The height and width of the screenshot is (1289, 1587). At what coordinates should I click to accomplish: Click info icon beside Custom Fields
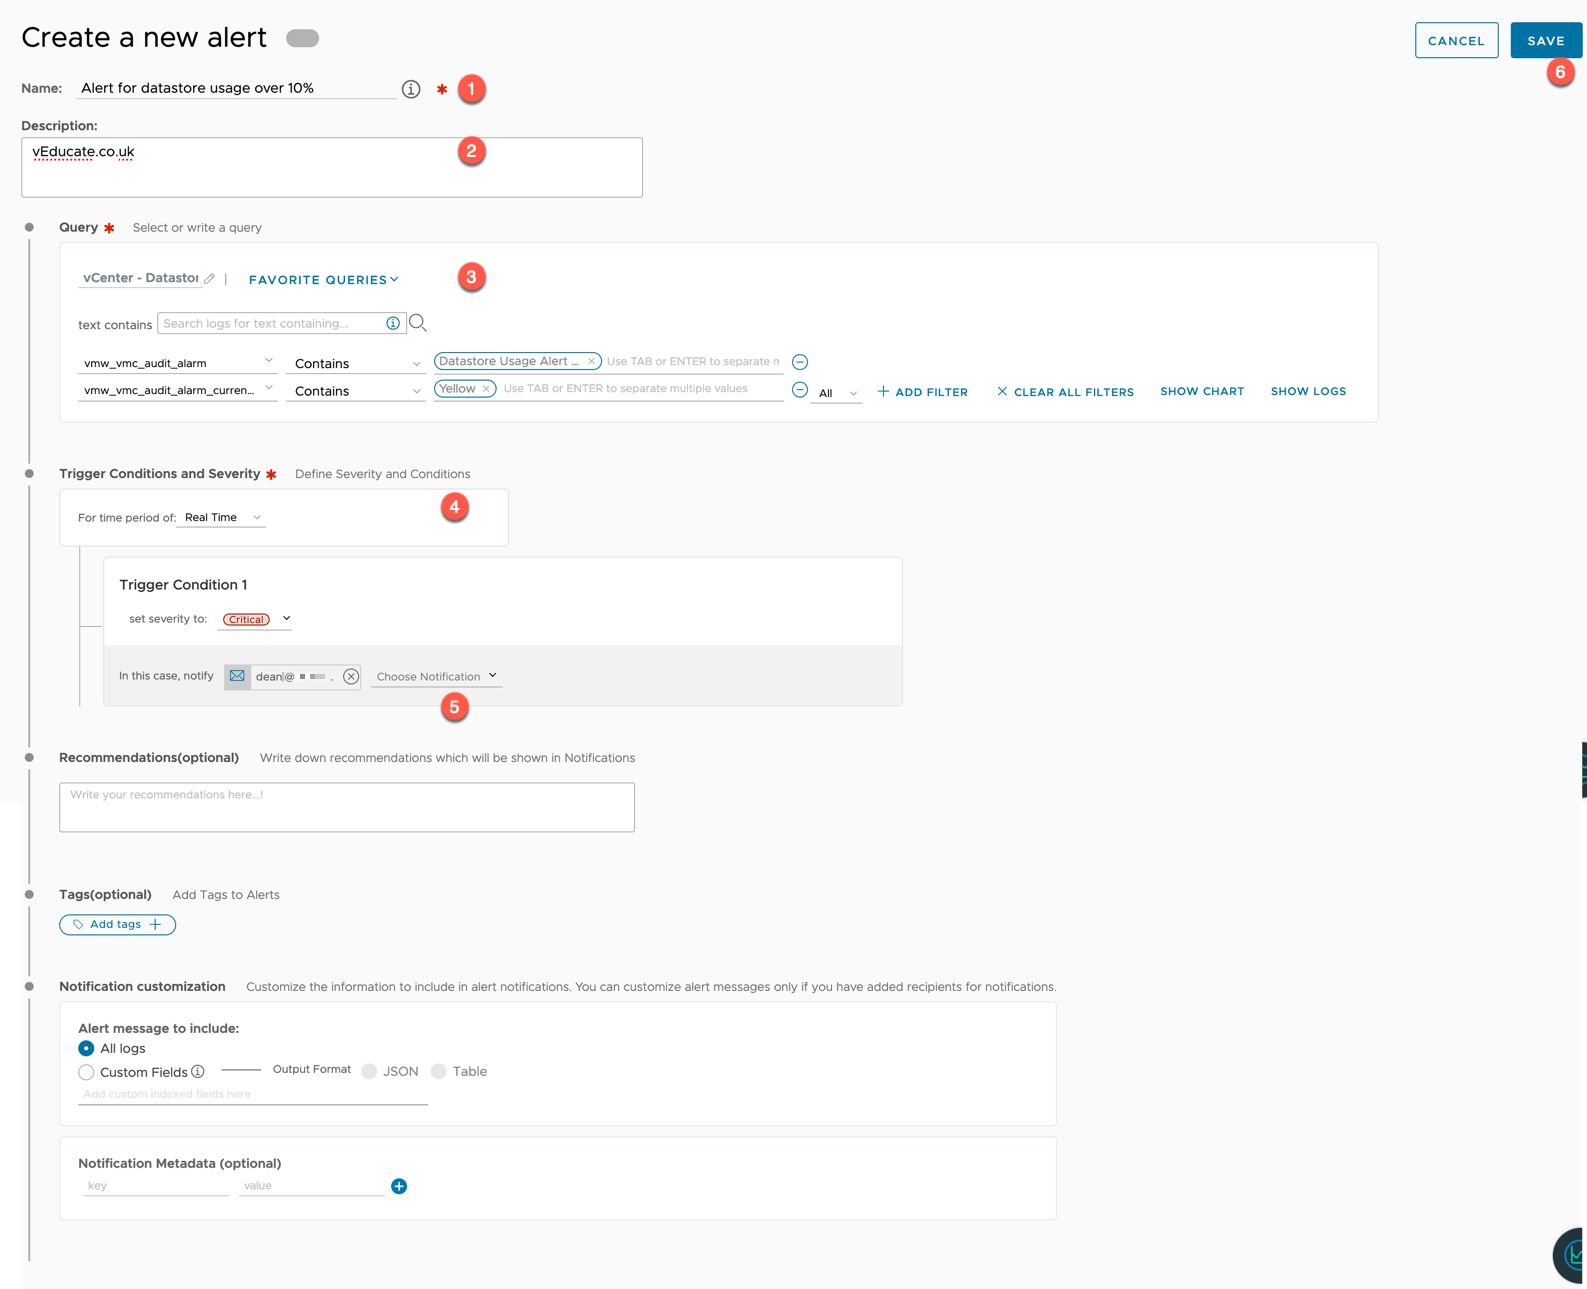[198, 1072]
